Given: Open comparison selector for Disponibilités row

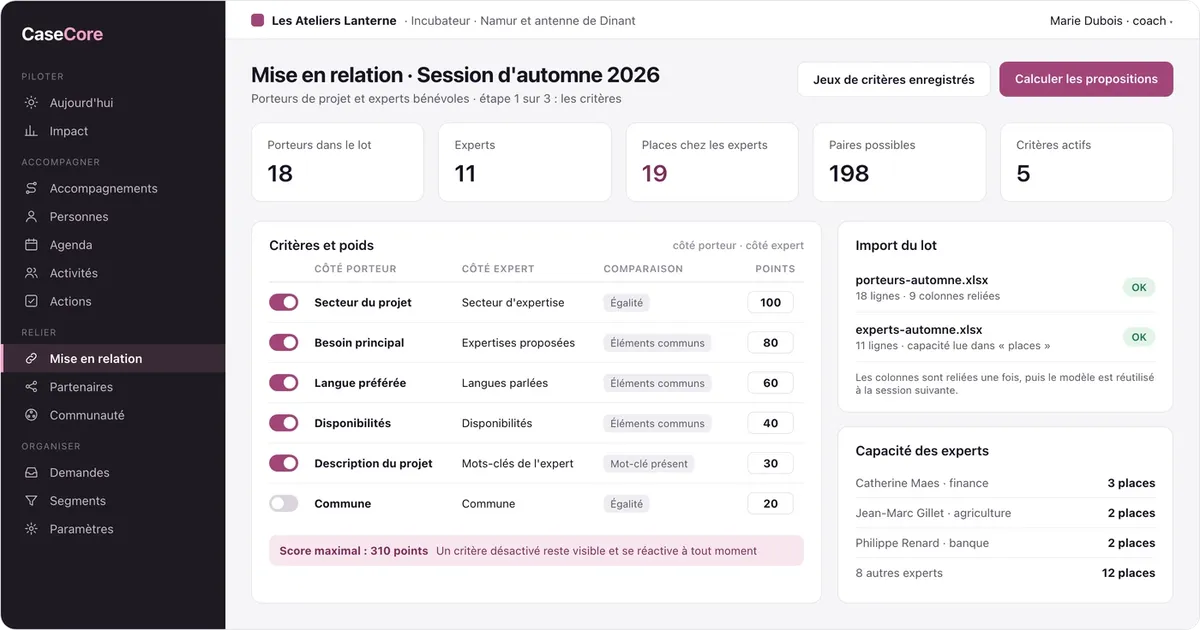Looking at the screenshot, I should (657, 423).
